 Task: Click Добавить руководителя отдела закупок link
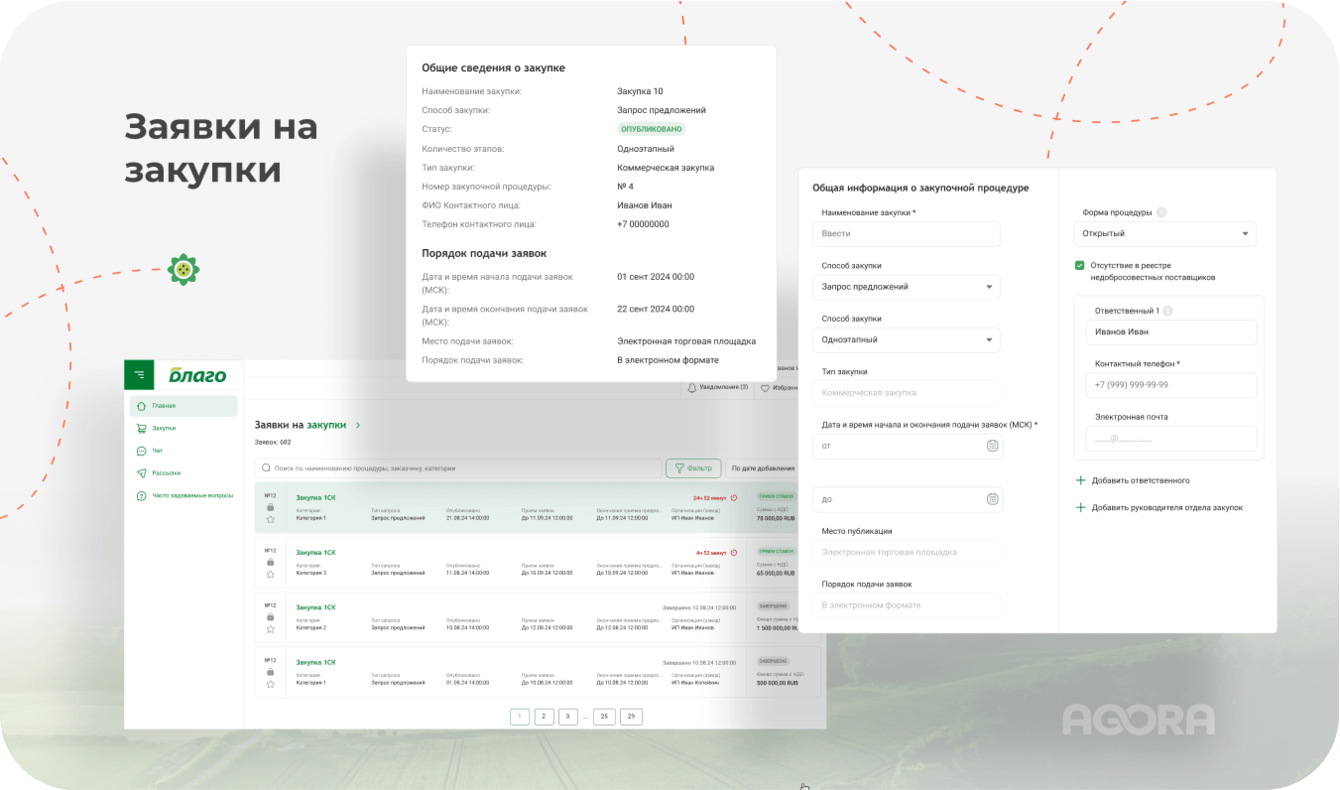(x=1167, y=508)
